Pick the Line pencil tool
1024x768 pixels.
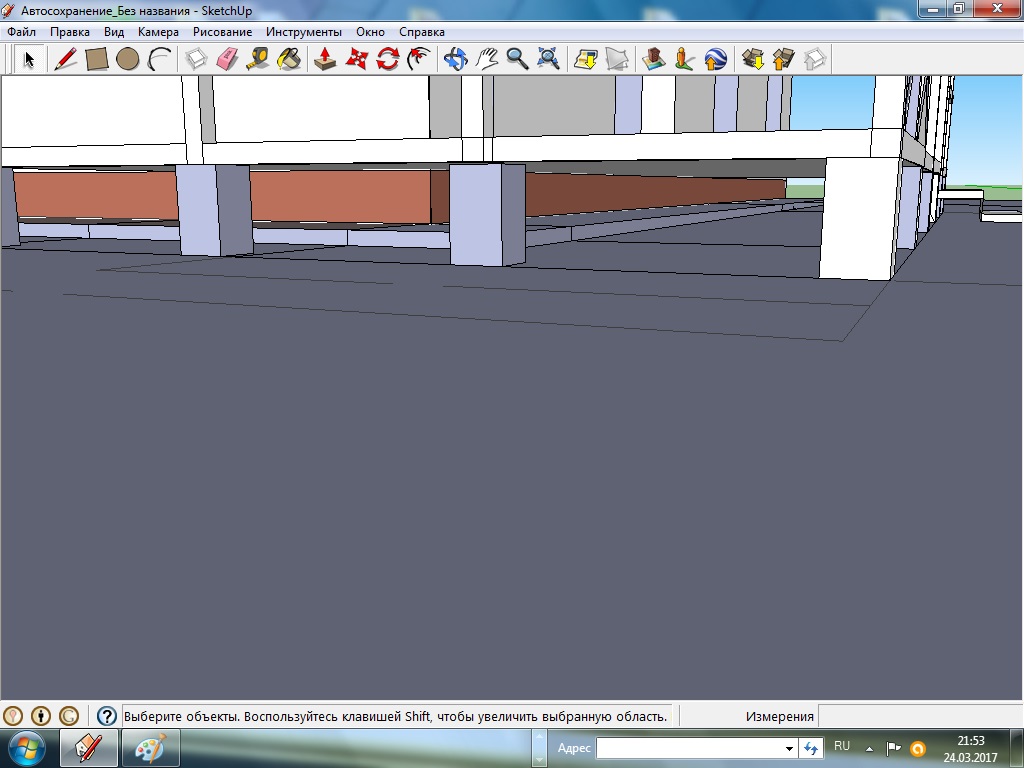coord(66,59)
